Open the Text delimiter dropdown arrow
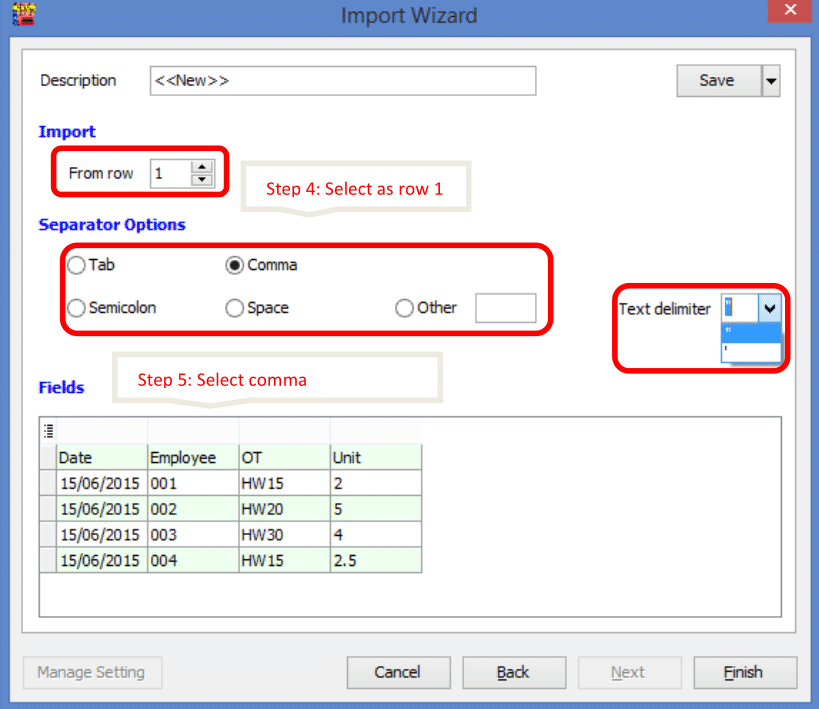 769,309
